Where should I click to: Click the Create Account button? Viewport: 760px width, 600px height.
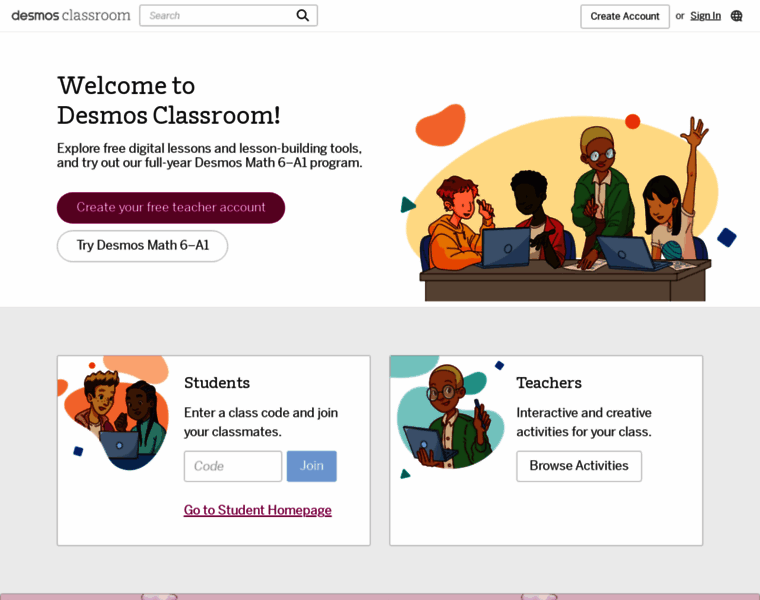click(x=625, y=16)
